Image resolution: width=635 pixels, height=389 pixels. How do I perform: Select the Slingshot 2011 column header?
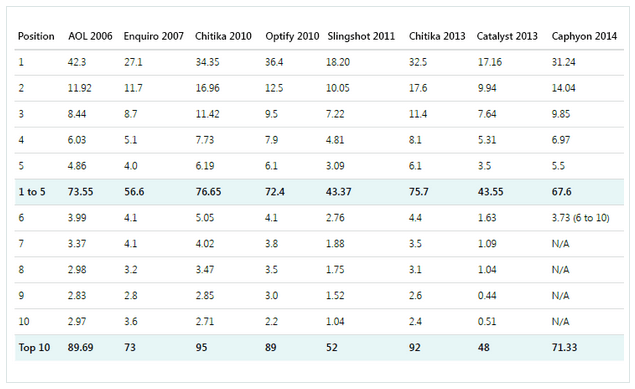pyautogui.click(x=361, y=36)
